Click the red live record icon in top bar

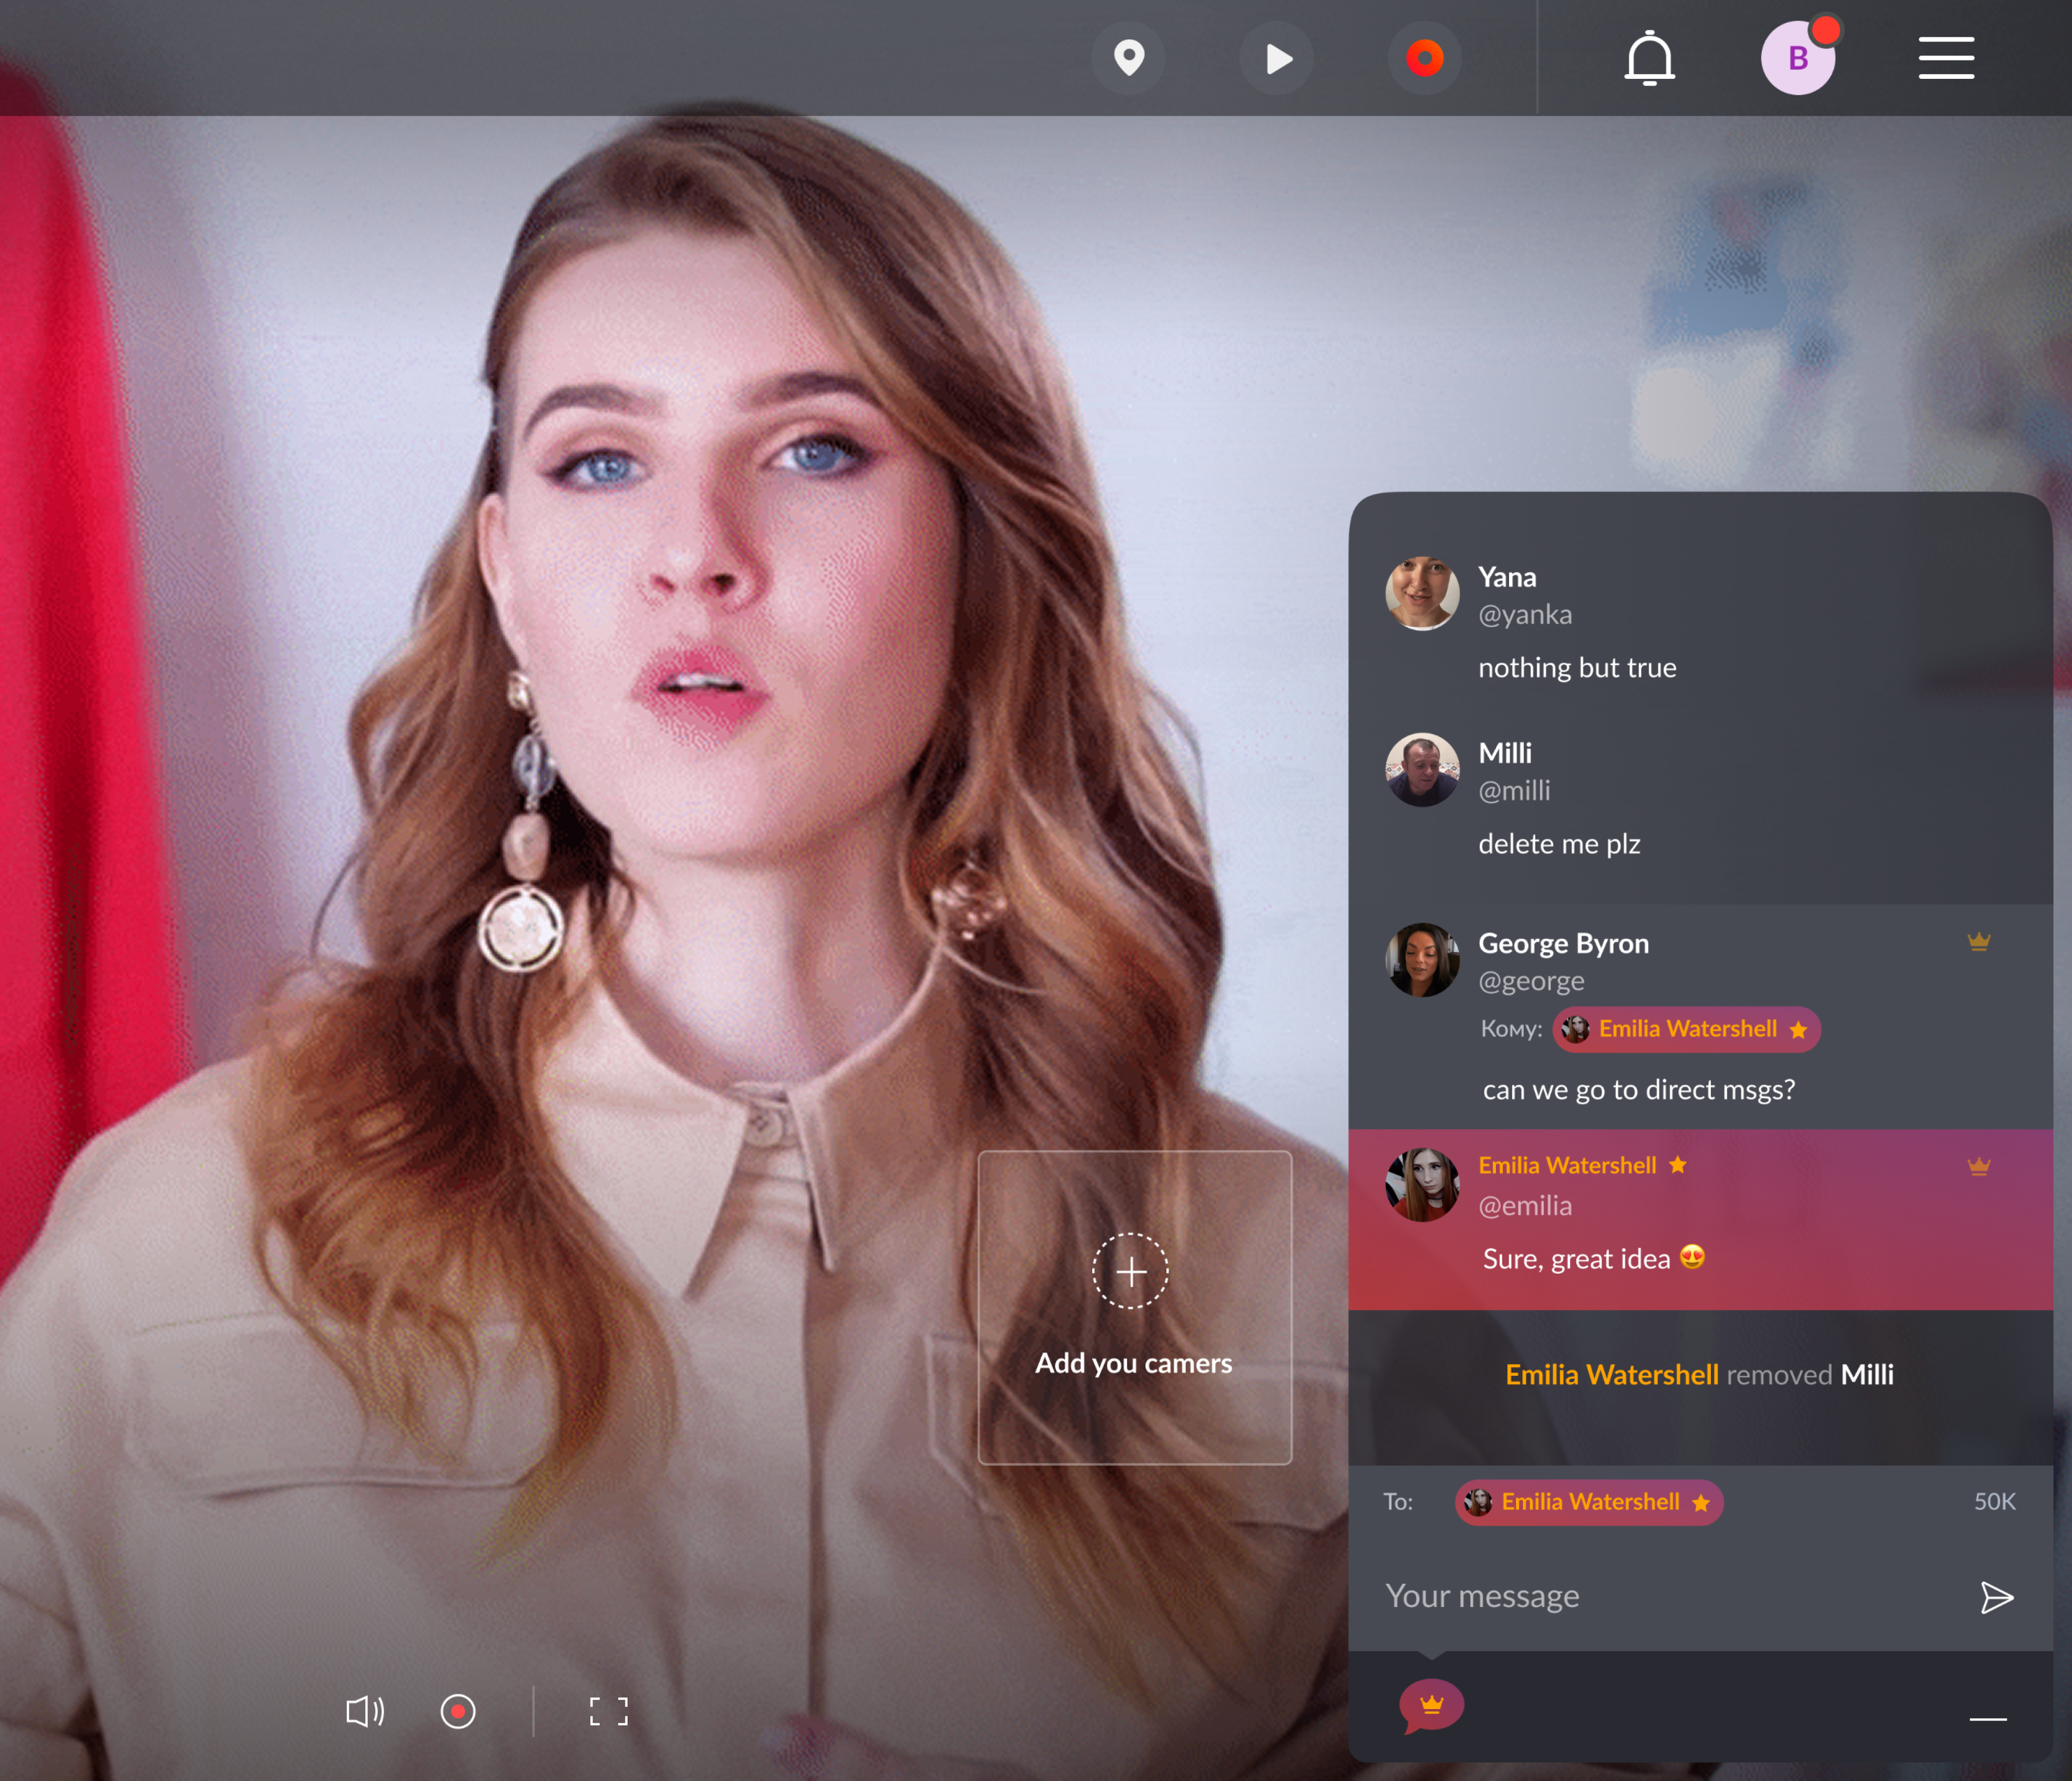(1425, 58)
